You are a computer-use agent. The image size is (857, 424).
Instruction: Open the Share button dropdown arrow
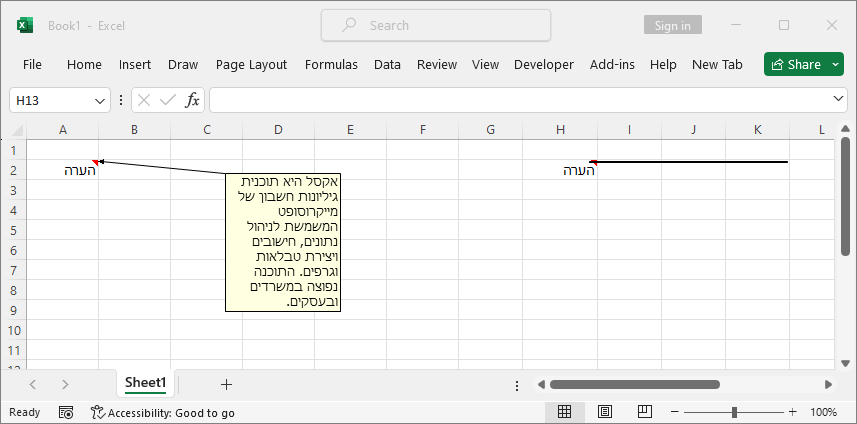coord(836,64)
